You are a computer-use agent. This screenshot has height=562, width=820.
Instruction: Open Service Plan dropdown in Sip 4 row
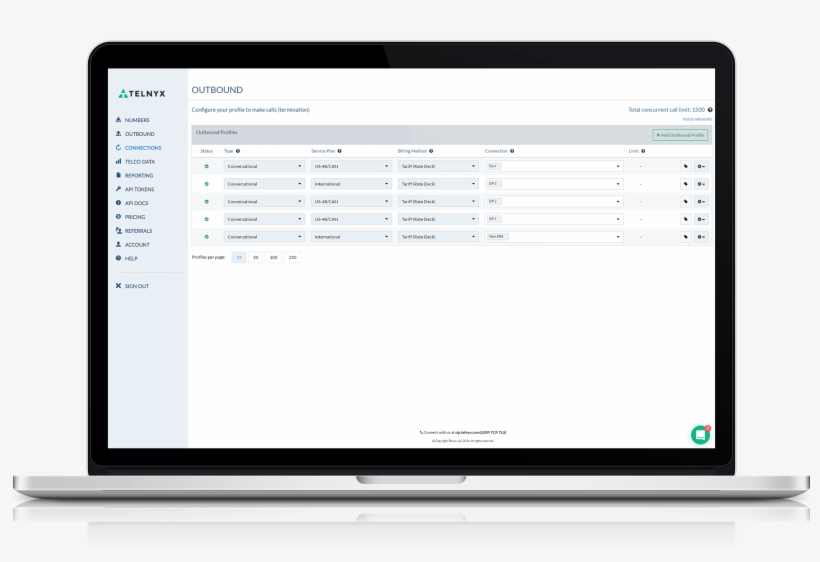click(x=351, y=166)
